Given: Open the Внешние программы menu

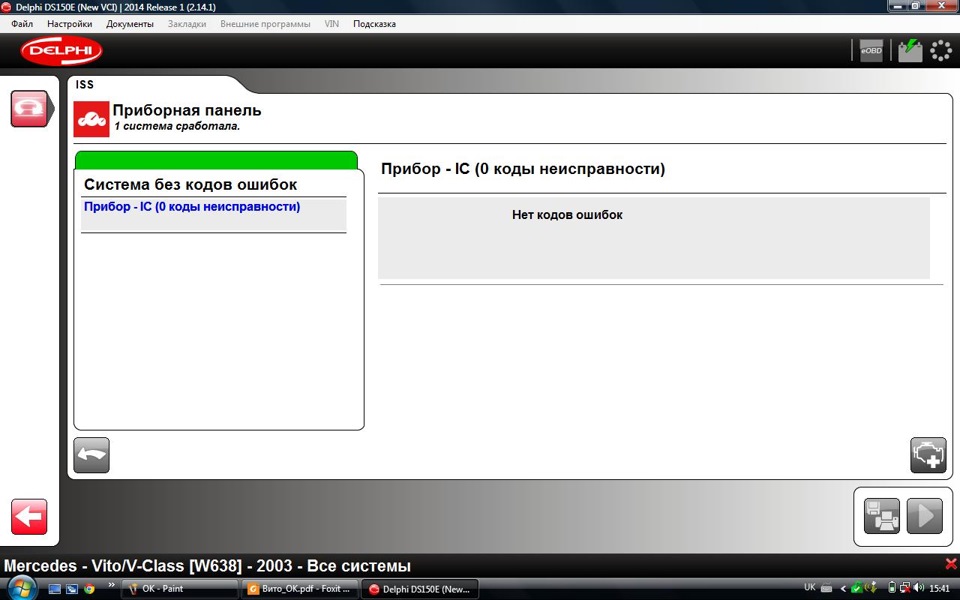Looking at the screenshot, I should coord(265,24).
